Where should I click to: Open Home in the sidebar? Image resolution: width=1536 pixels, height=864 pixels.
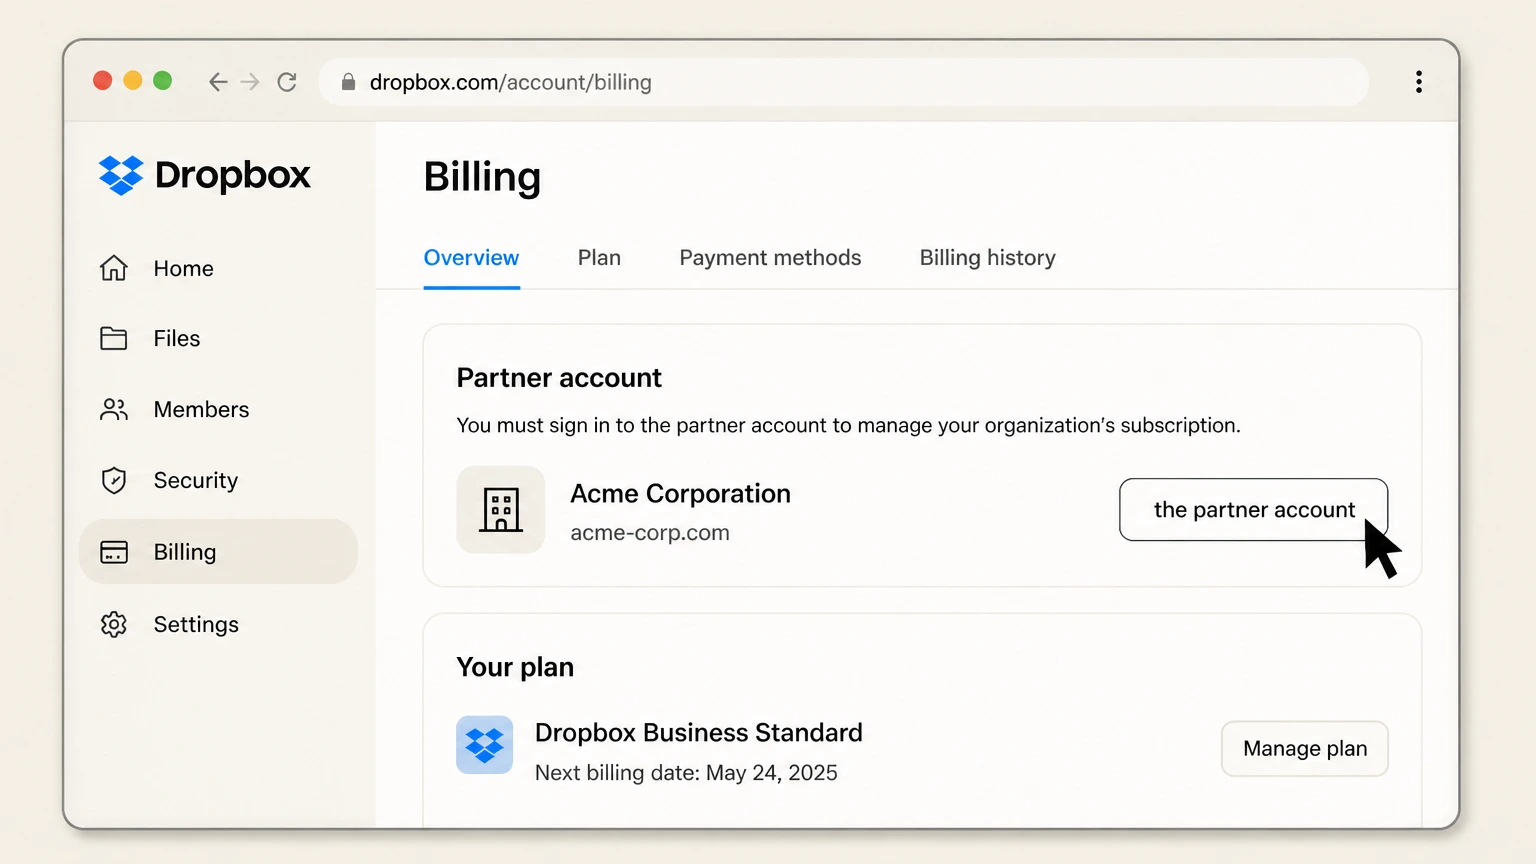[x=218, y=268]
